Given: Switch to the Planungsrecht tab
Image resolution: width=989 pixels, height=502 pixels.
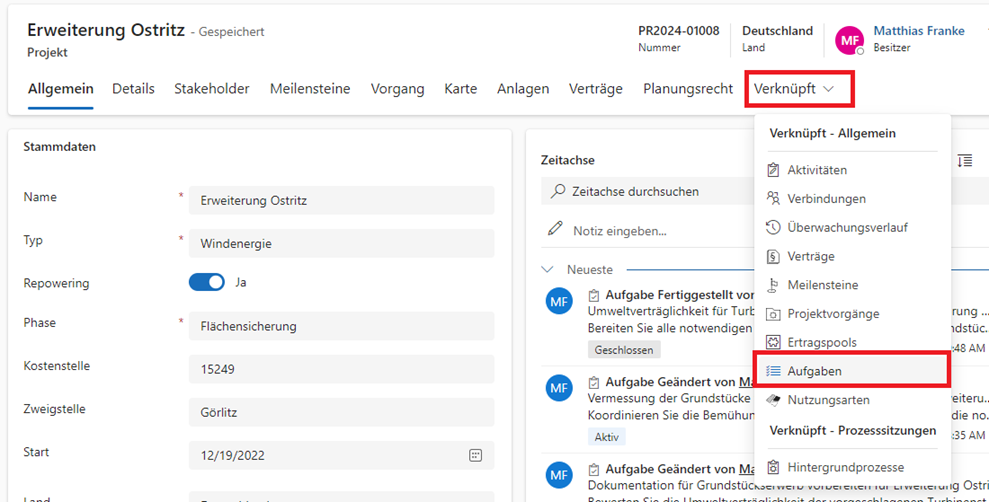Looking at the screenshot, I should pos(688,89).
